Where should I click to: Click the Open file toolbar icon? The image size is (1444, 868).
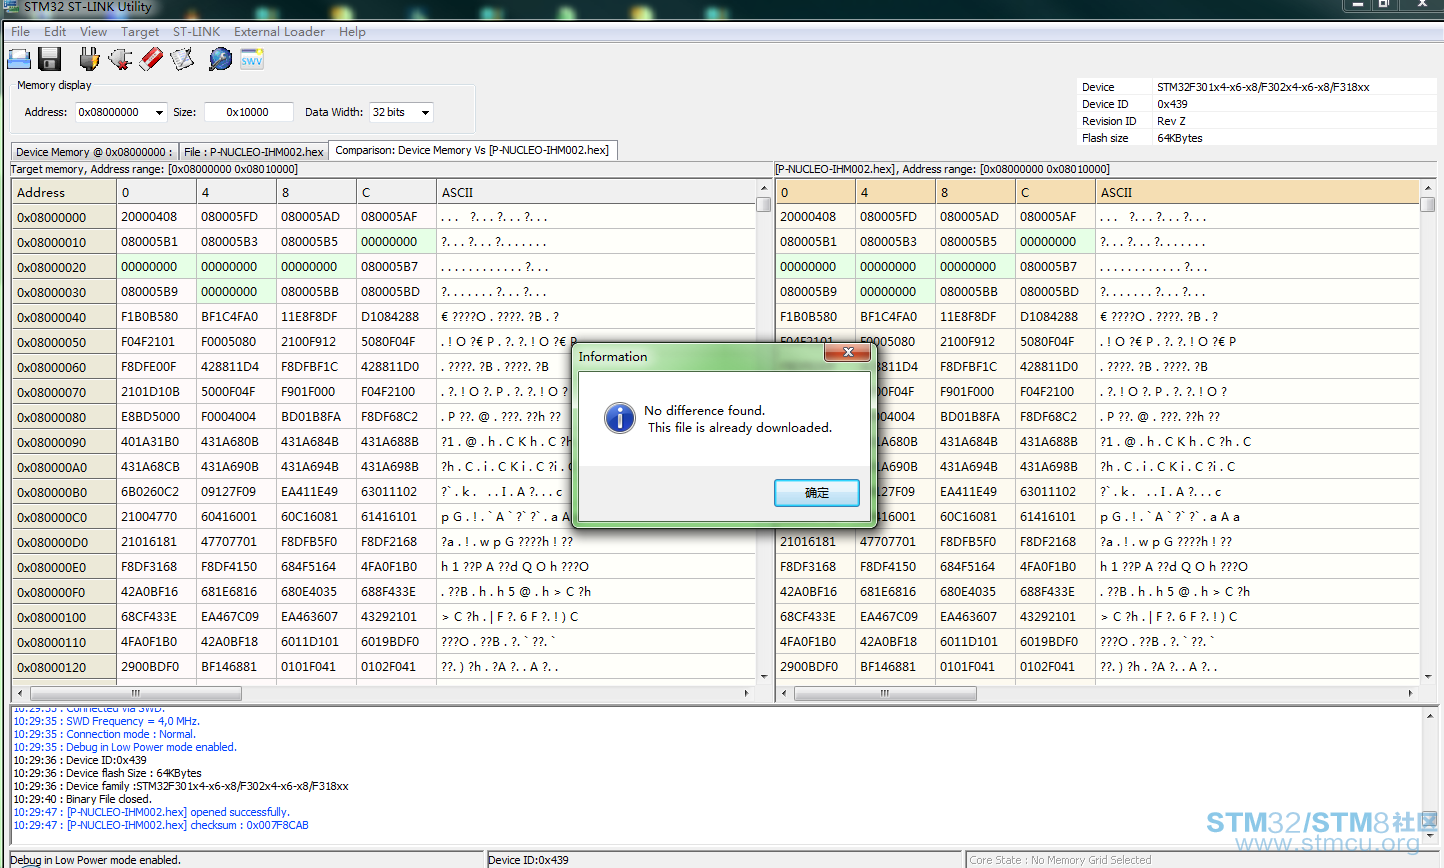[x=19, y=60]
